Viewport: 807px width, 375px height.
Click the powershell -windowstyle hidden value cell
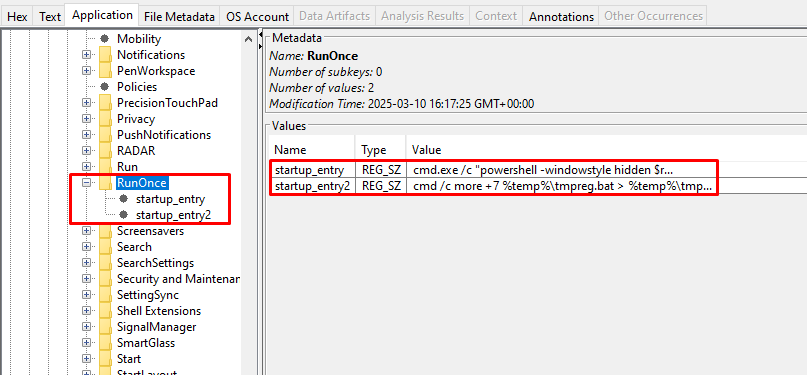(x=606, y=169)
